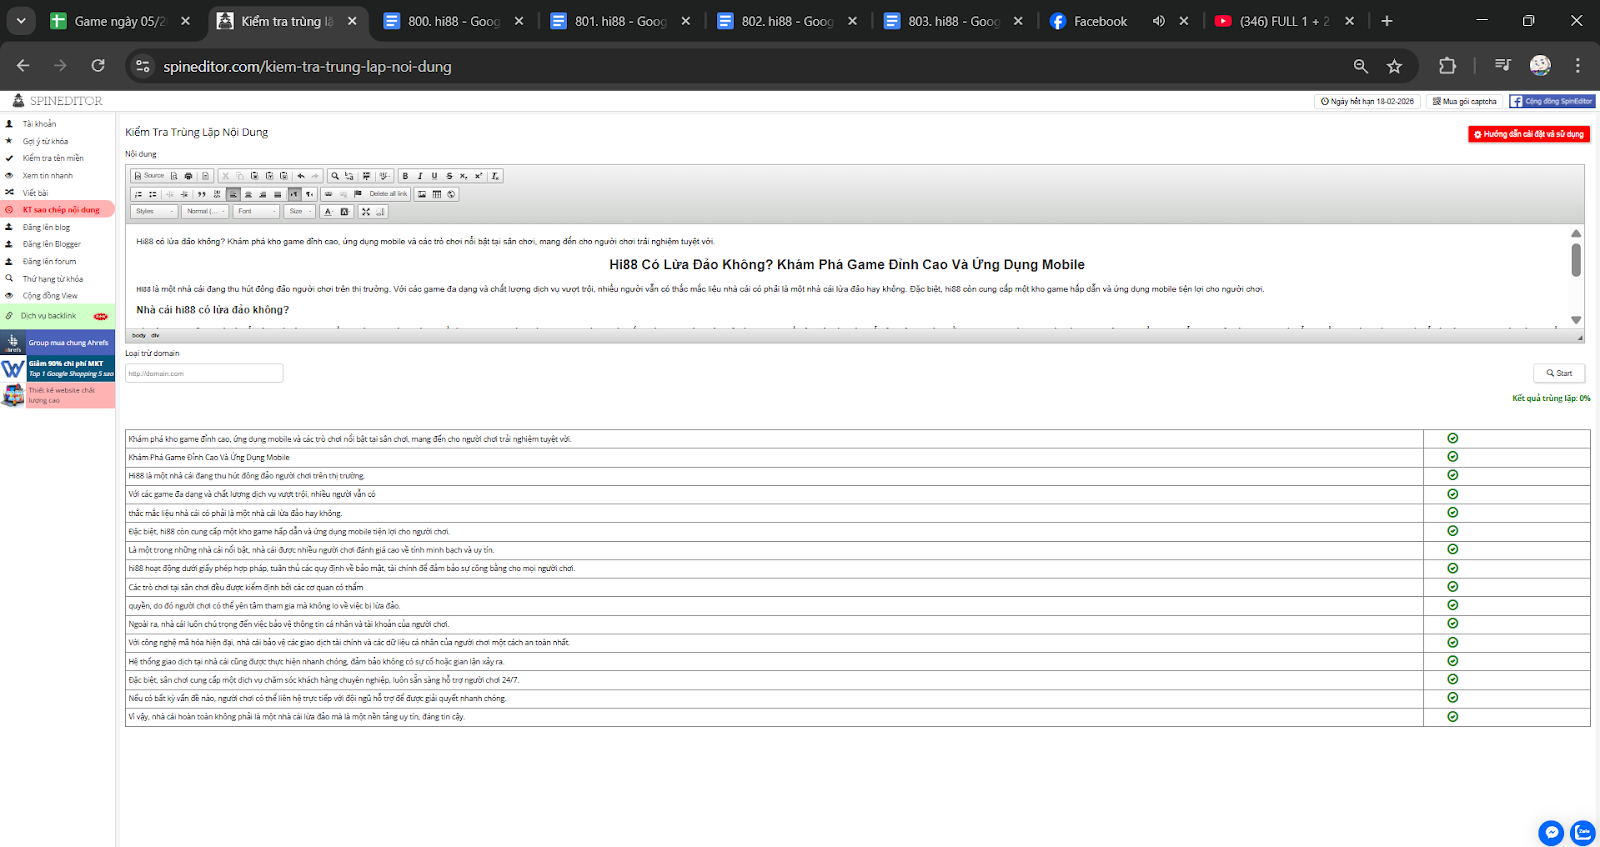This screenshot has height=847, width=1600.
Task: Bookmark this page with the star icon
Action: (x=1394, y=66)
